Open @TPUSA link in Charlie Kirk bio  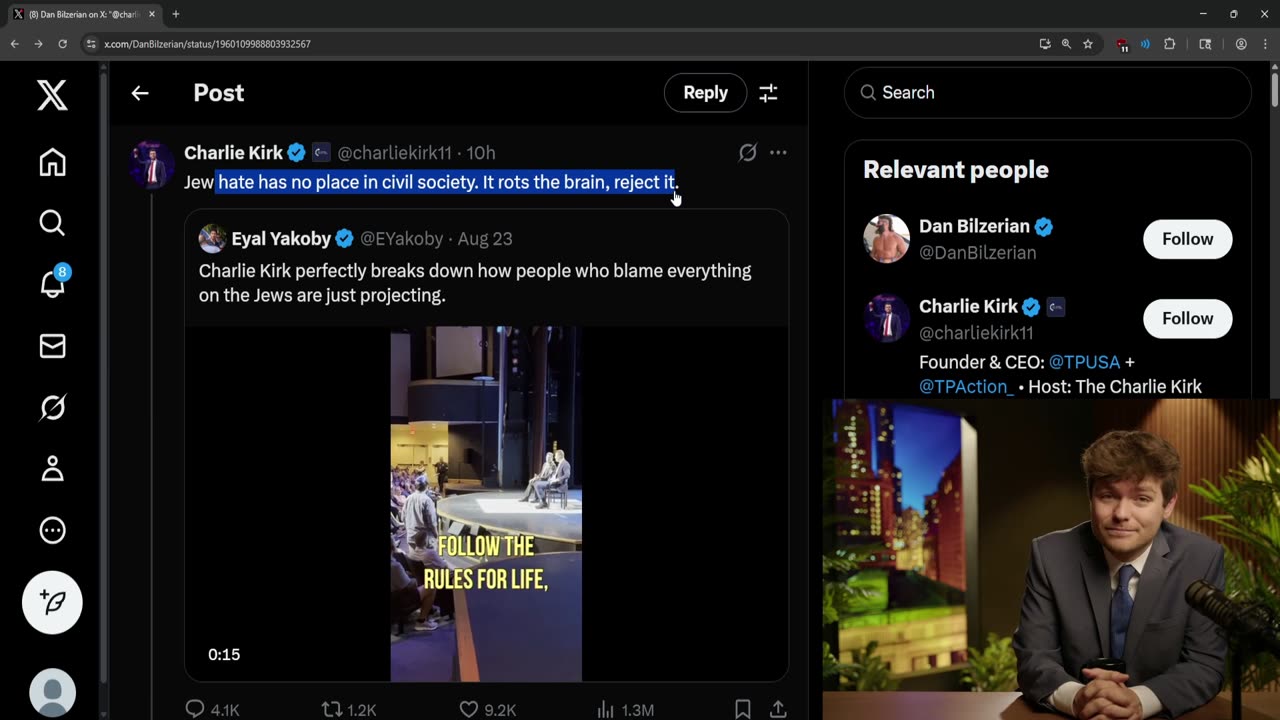tap(1084, 362)
